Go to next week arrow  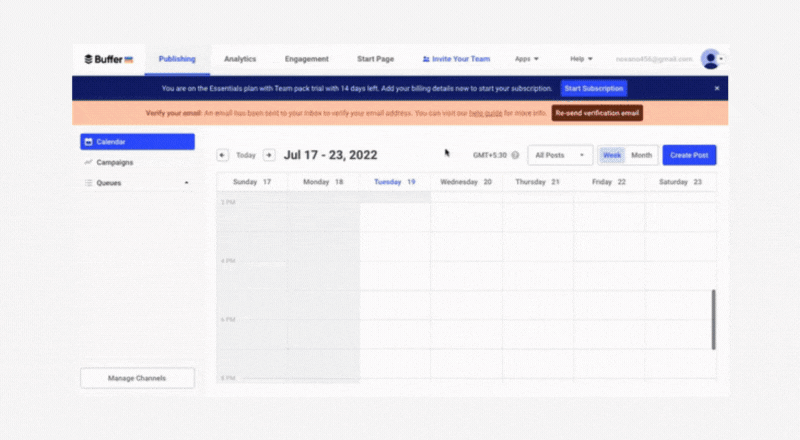269,155
